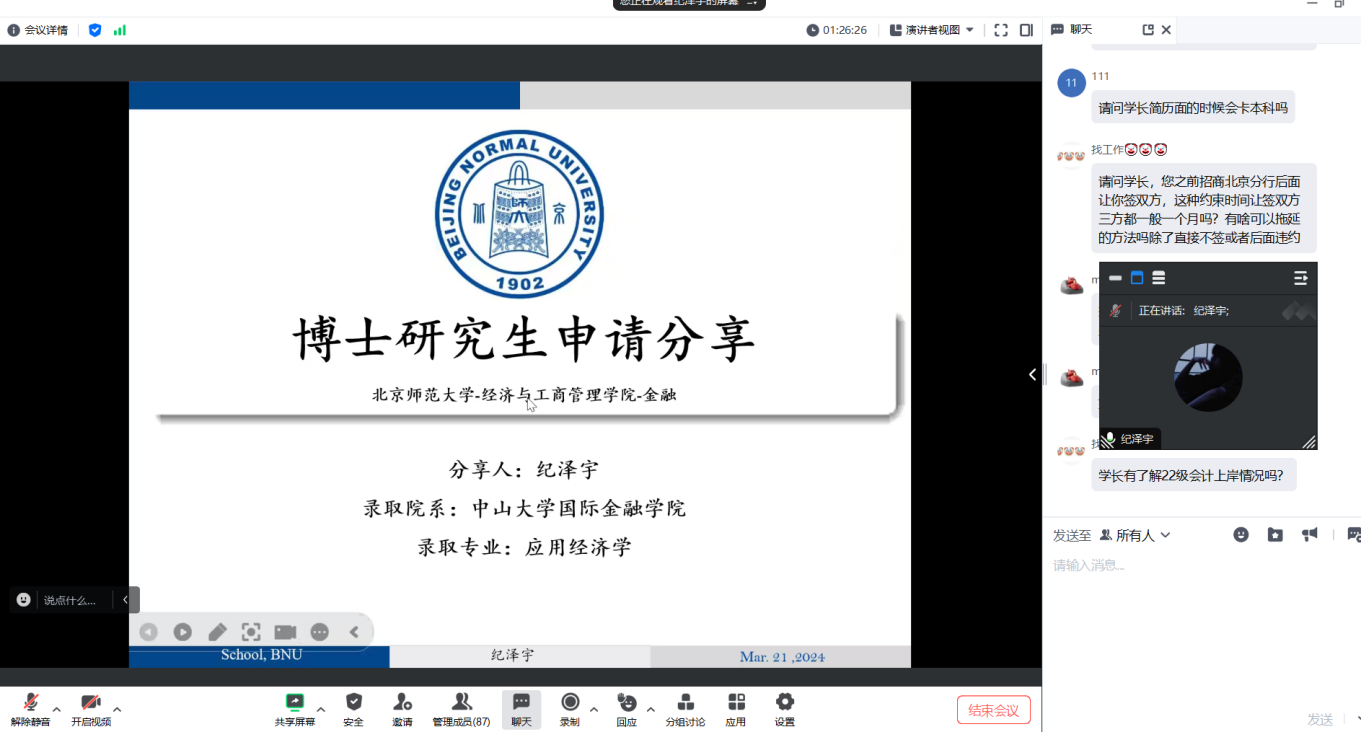Toggle fullscreen mode from the top bar
1361x732 pixels.
(x=1001, y=29)
